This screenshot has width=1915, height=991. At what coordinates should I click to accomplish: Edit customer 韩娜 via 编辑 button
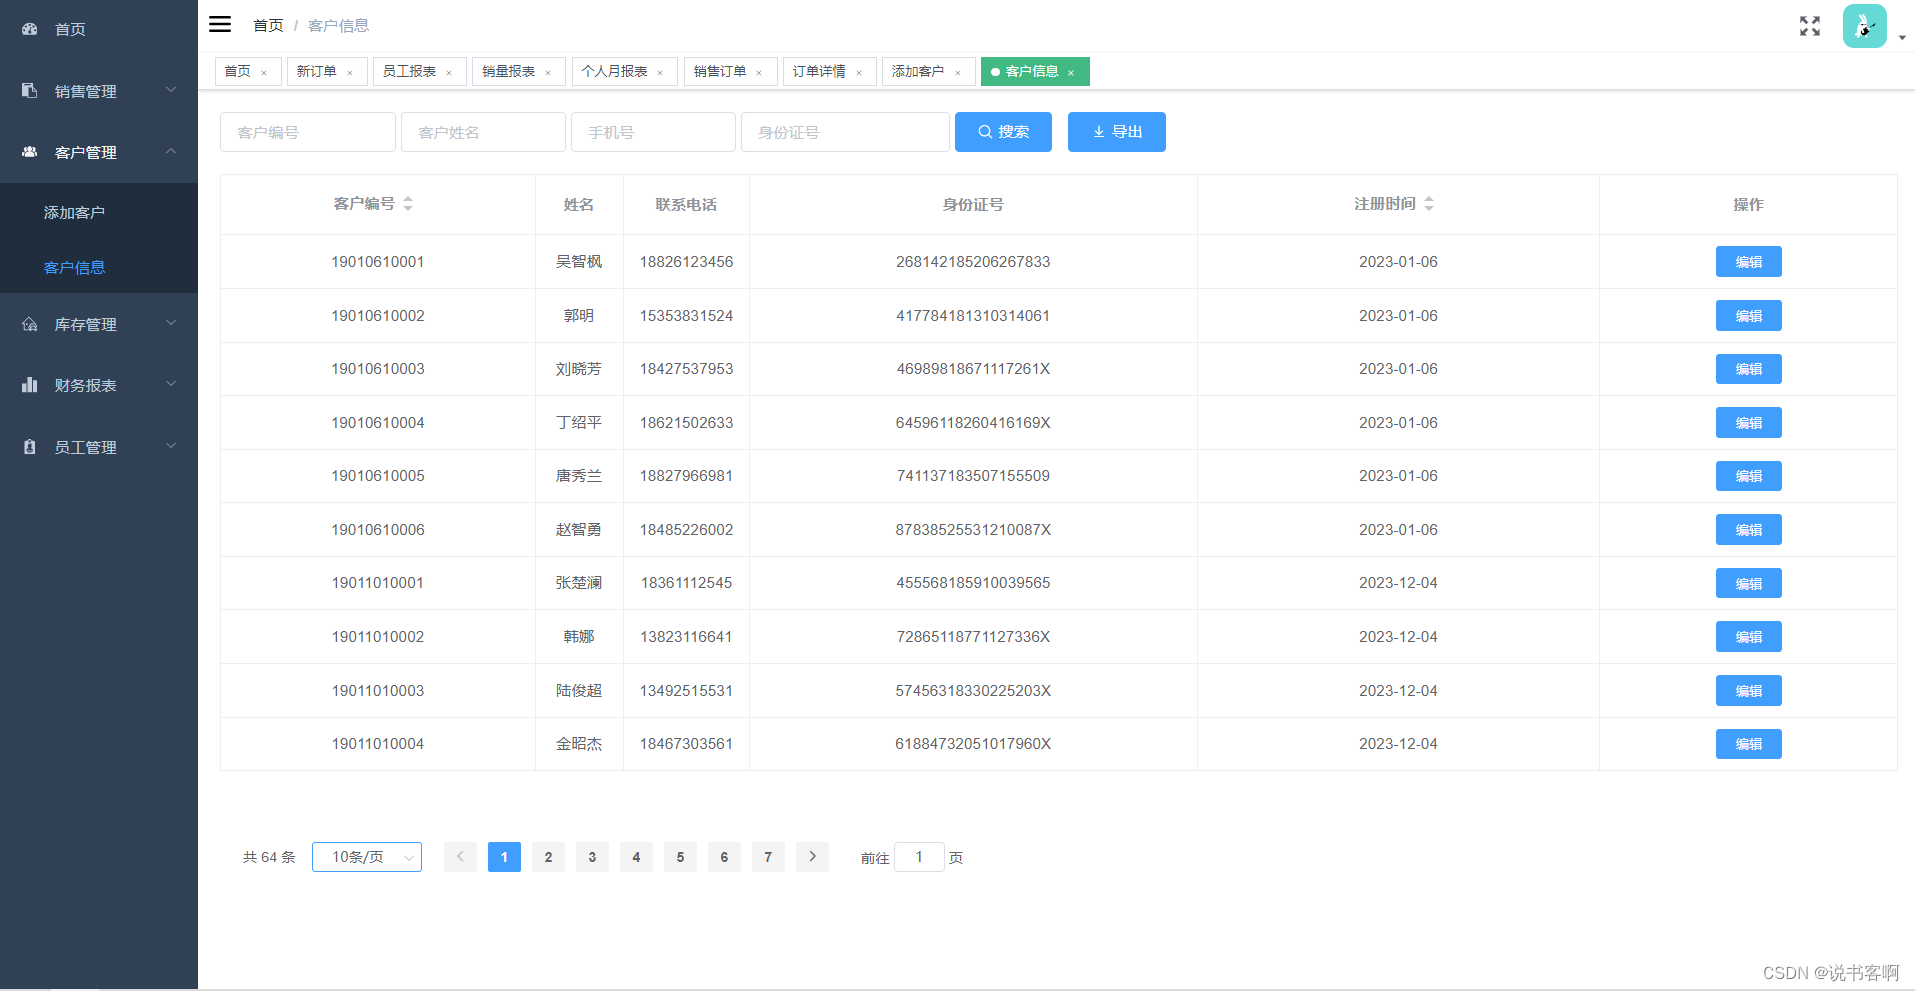click(x=1749, y=637)
